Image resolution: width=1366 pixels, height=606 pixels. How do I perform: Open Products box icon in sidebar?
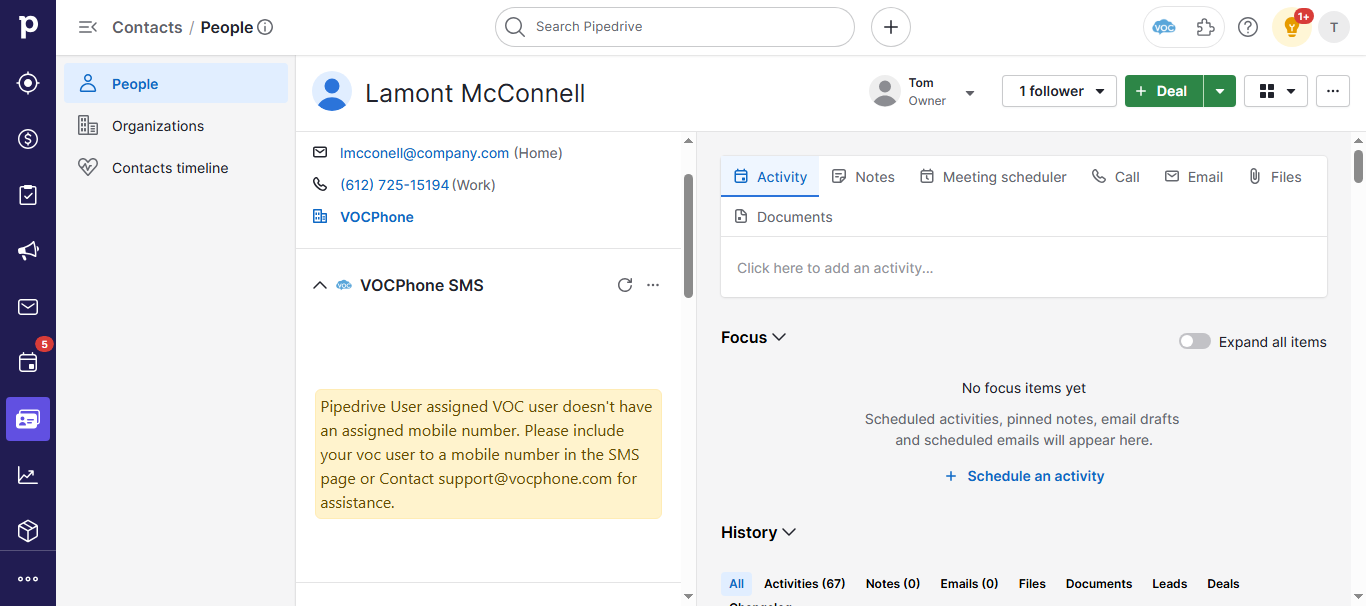pos(28,531)
